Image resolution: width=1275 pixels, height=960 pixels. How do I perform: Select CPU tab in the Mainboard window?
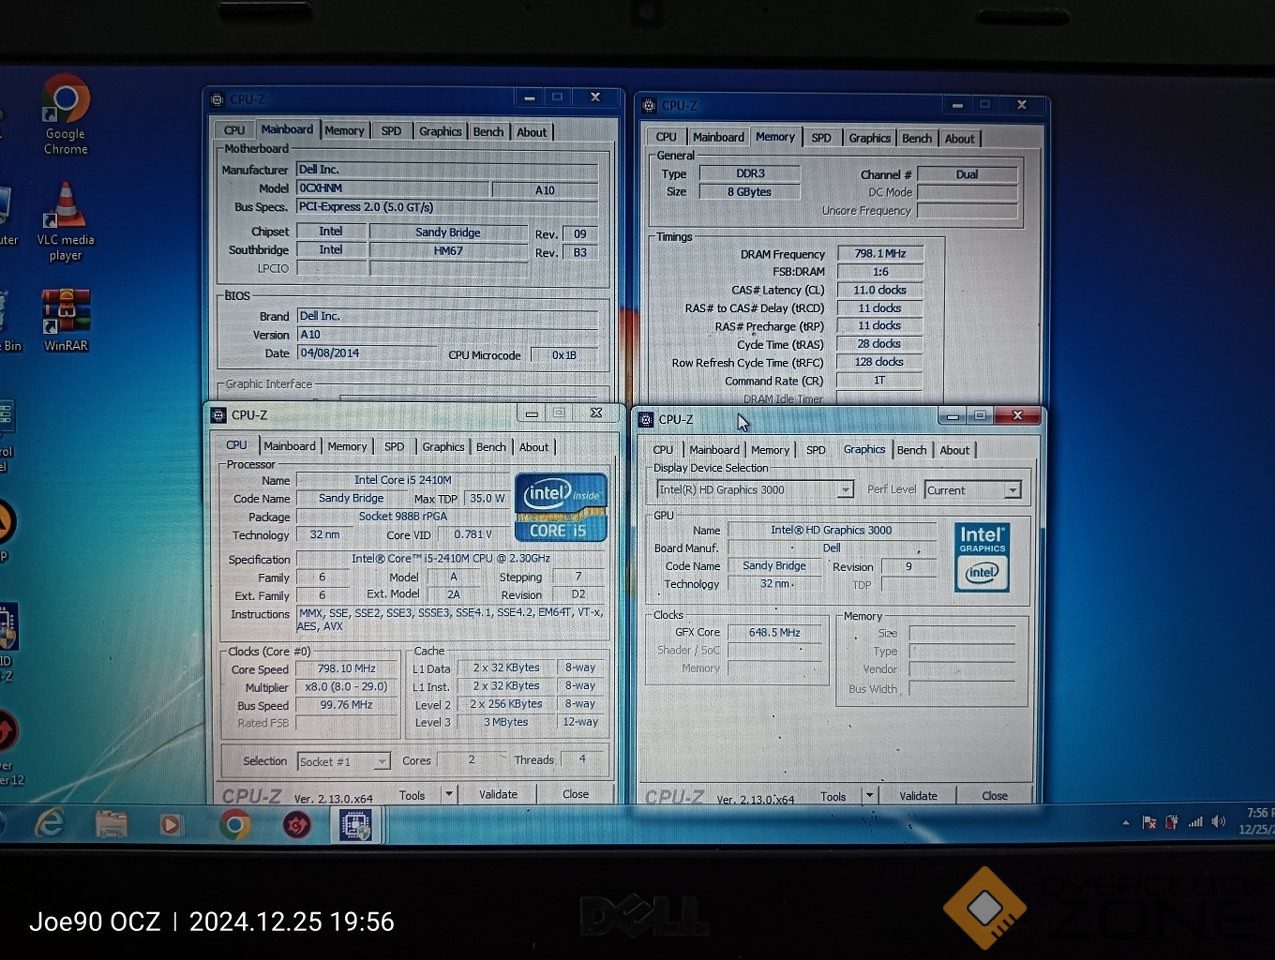tap(234, 130)
